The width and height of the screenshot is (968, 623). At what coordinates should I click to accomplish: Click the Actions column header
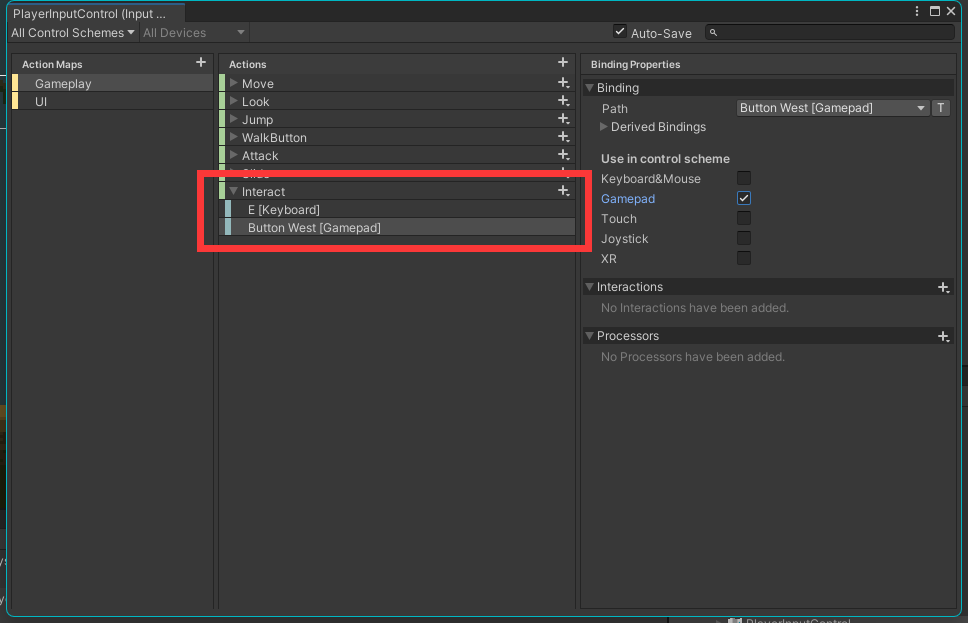point(248,64)
